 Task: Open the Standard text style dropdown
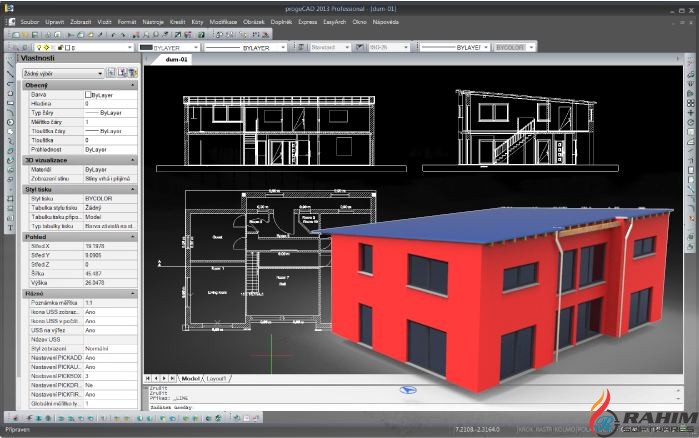[x=347, y=47]
